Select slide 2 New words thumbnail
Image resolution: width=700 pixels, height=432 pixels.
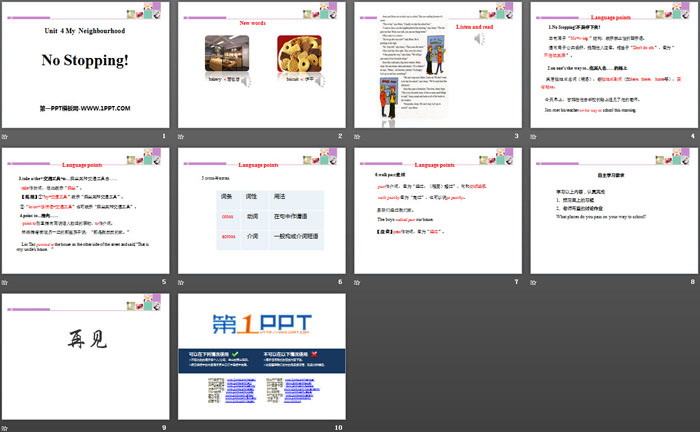tap(262, 65)
